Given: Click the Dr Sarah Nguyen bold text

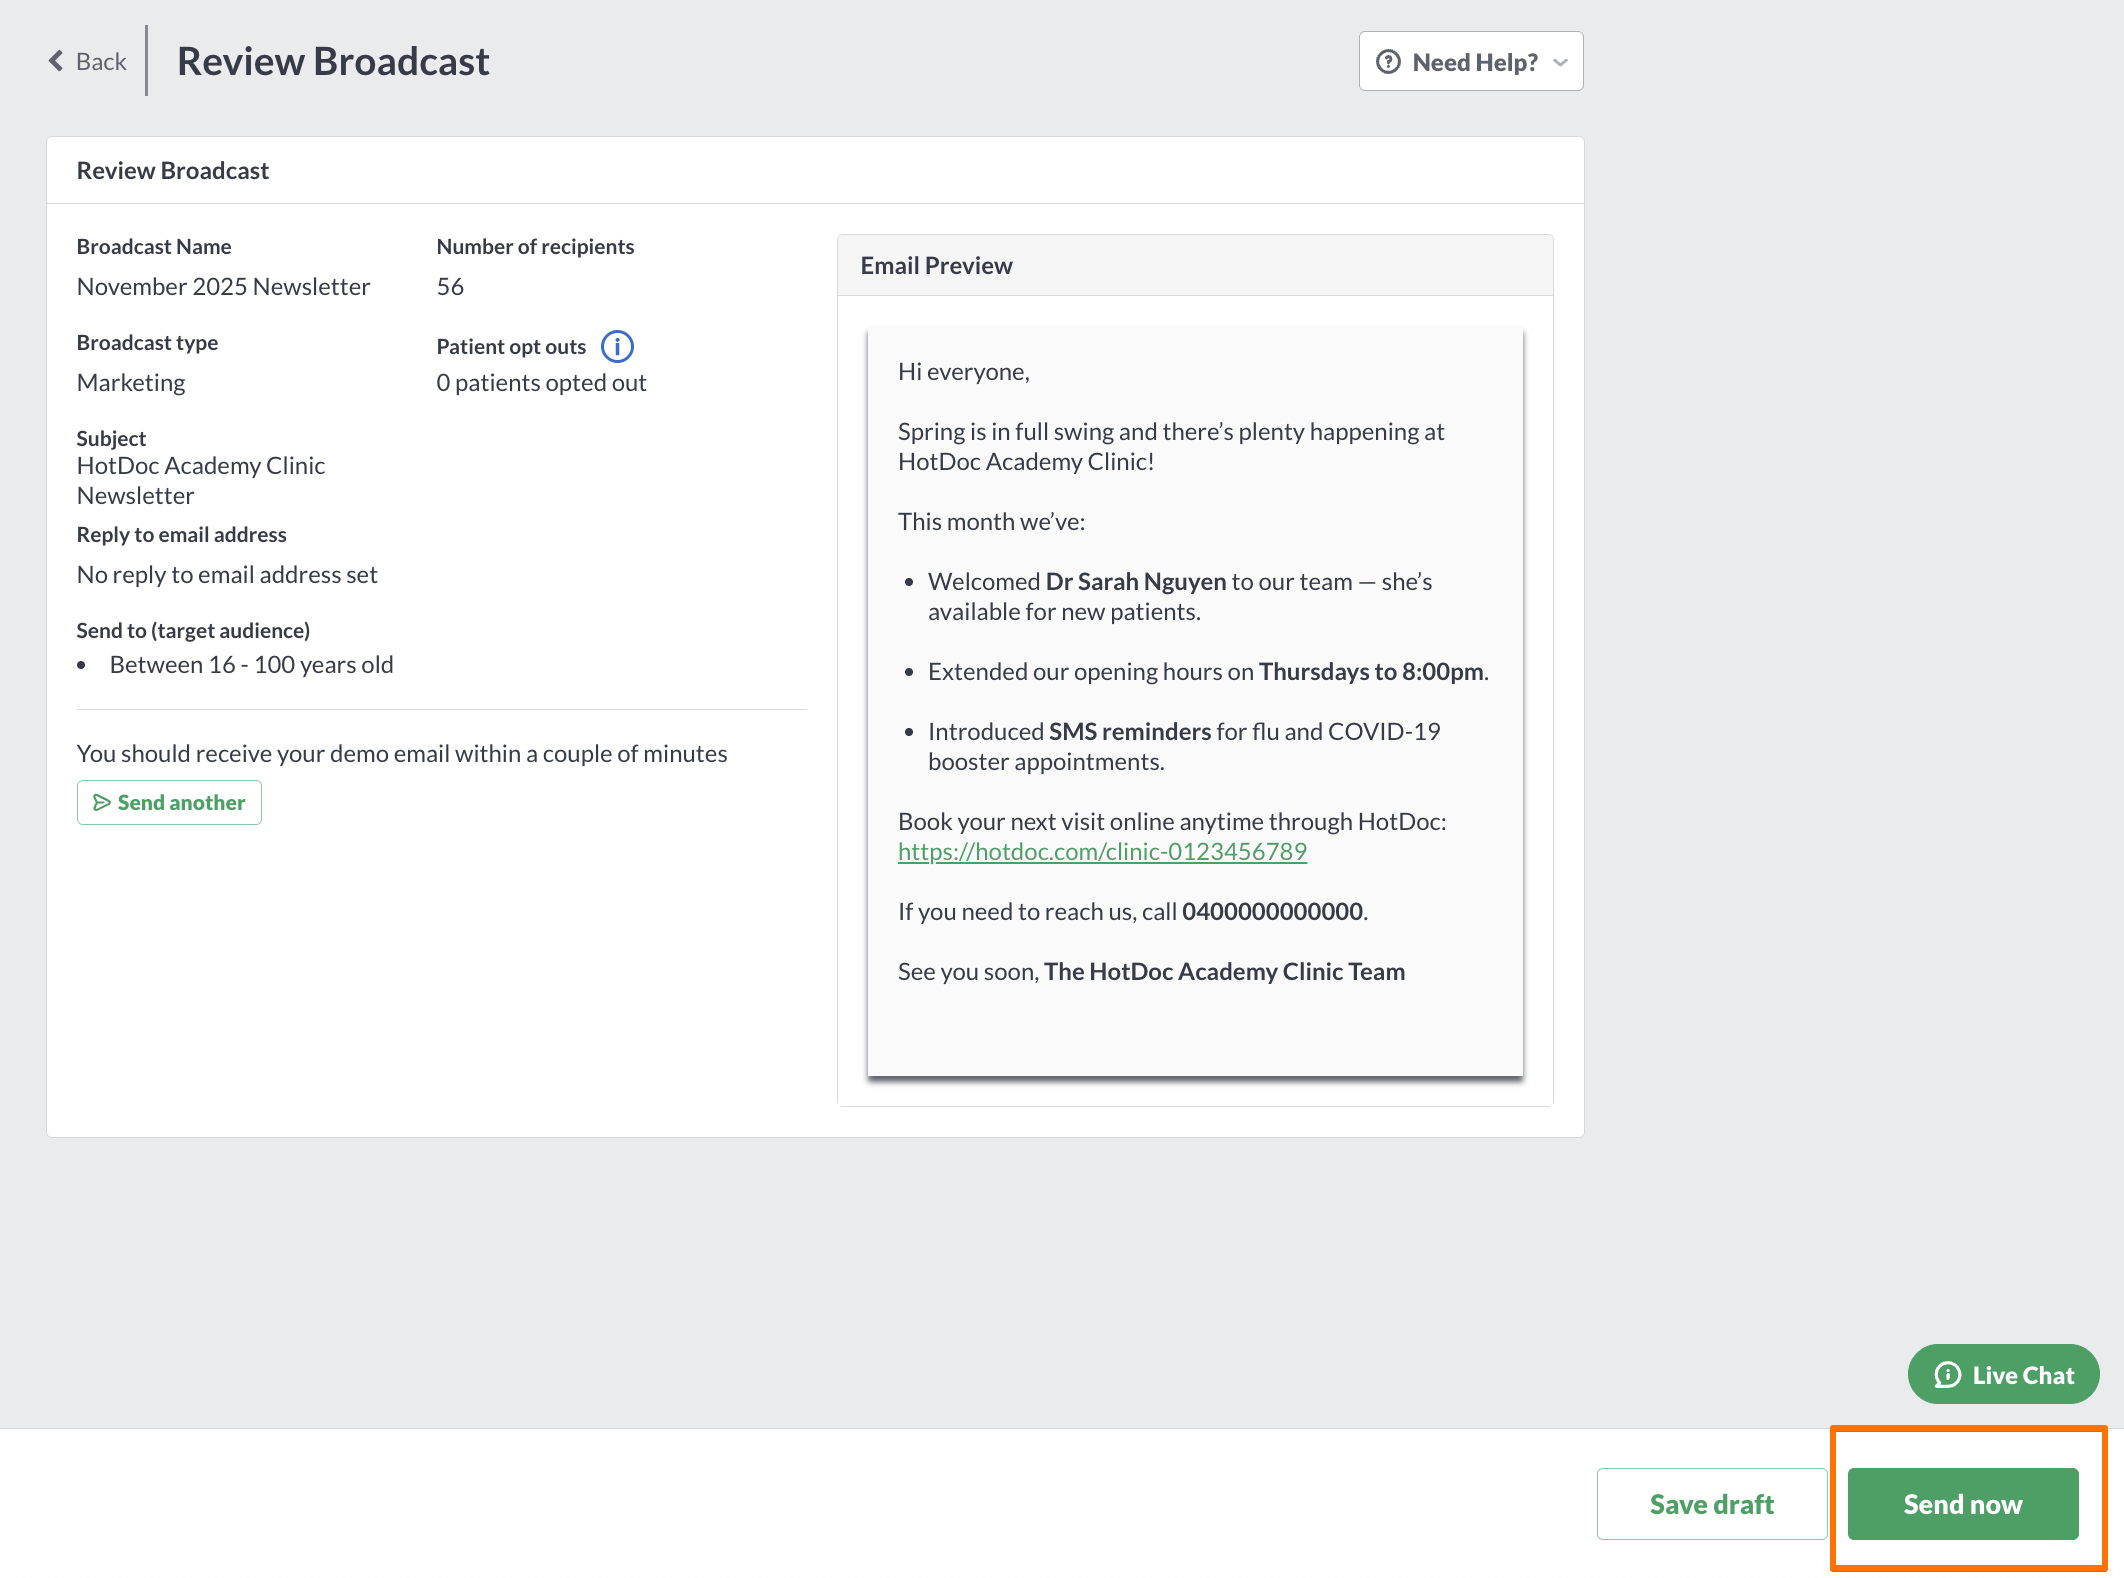Looking at the screenshot, I should 1136,582.
